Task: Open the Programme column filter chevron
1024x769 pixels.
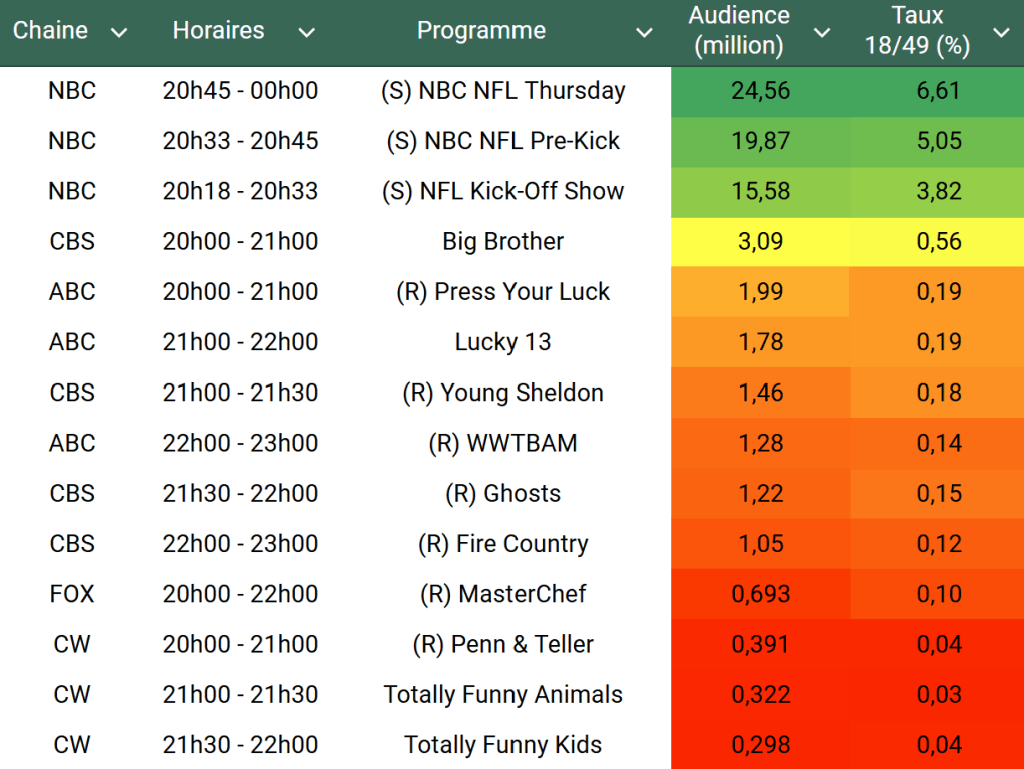Action: click(645, 33)
